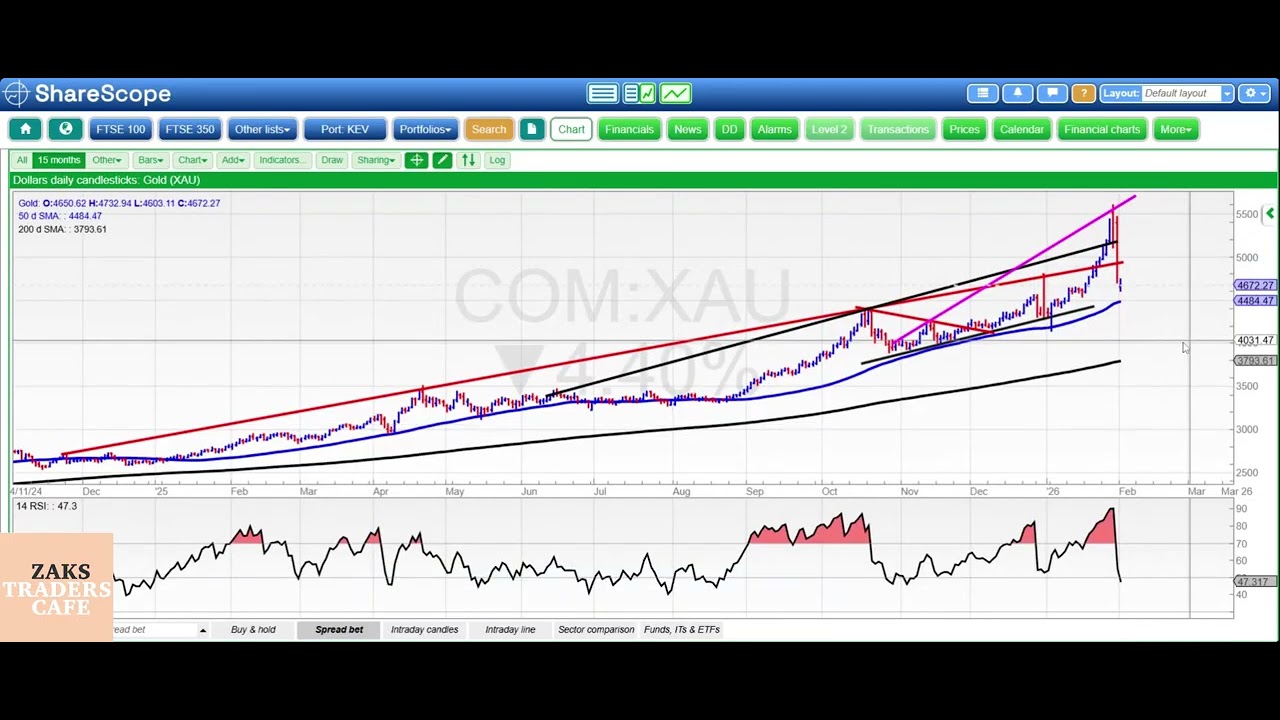Switch to the chart-only view icon
The height and width of the screenshot is (720, 1280).
click(675, 94)
